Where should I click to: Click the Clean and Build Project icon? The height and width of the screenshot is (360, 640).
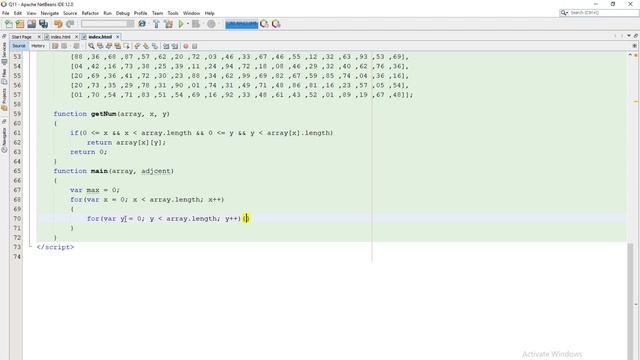[168, 24]
